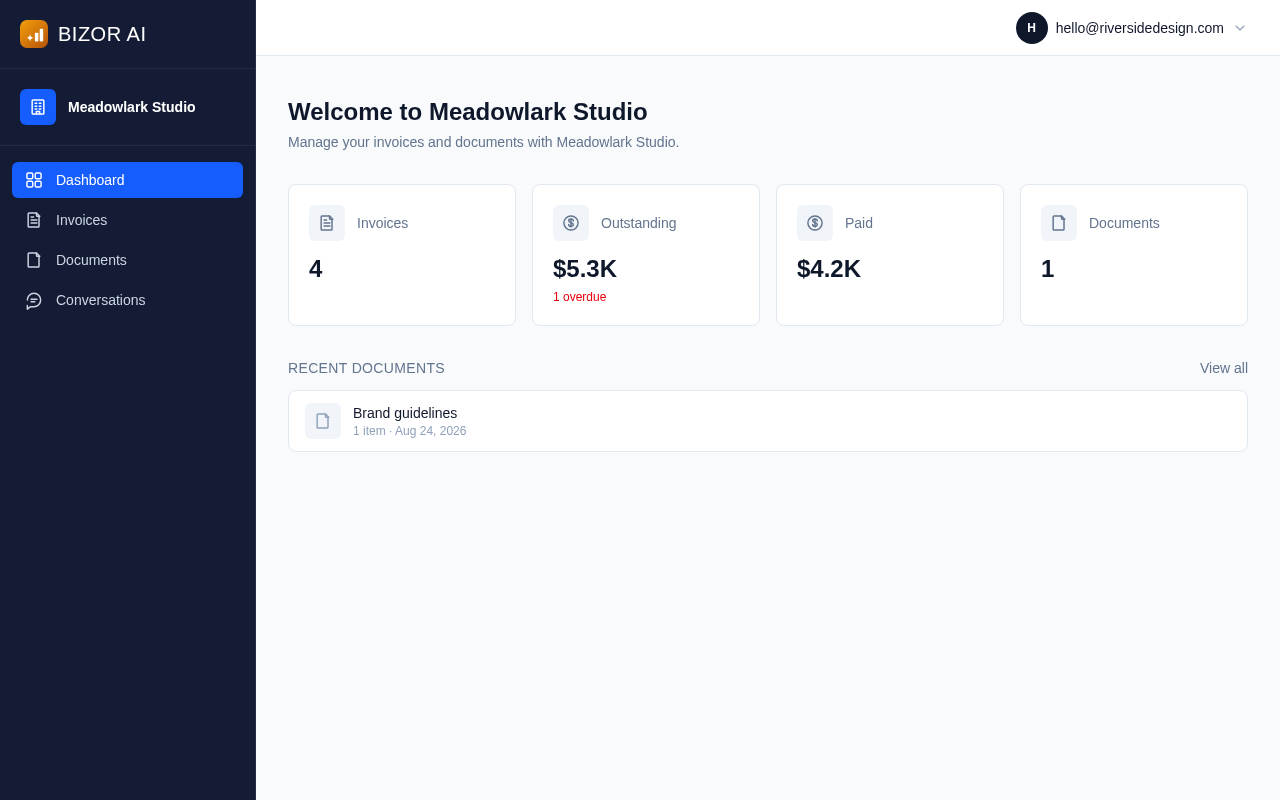Click the 1 item · Aug 24, 2026 text
The image size is (1280, 800).
coord(410,431)
